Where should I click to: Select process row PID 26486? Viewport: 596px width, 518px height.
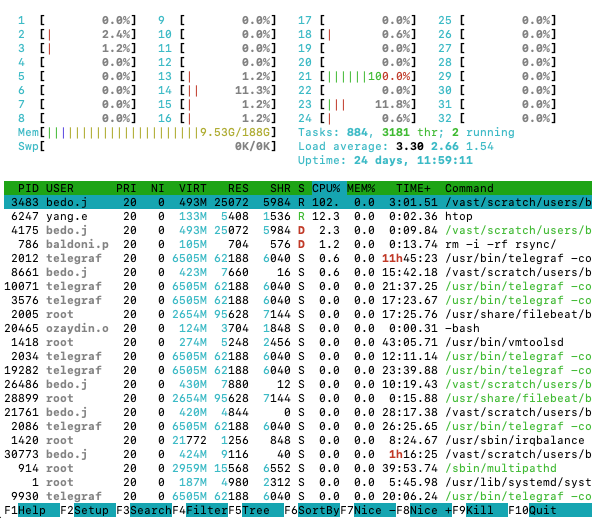(298, 384)
